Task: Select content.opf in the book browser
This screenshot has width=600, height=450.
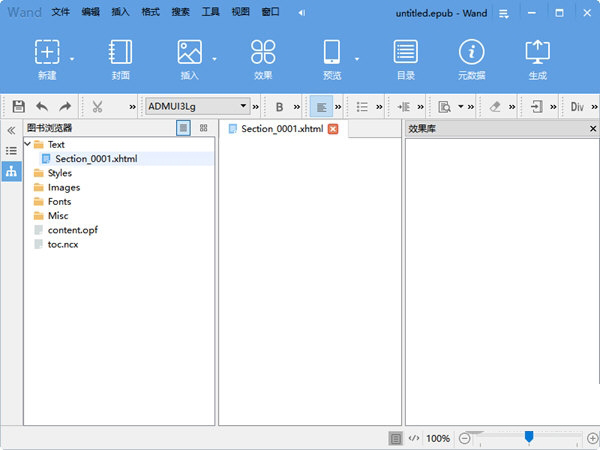Action: tap(72, 230)
